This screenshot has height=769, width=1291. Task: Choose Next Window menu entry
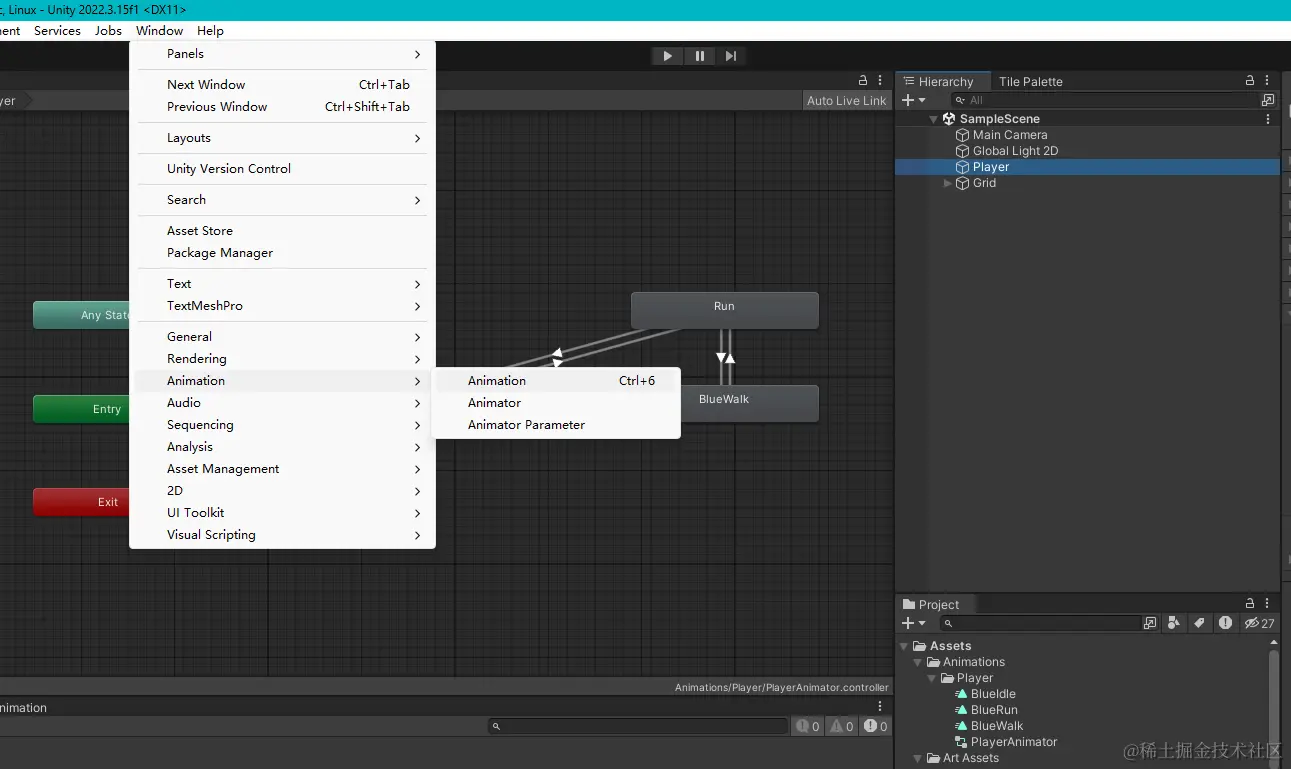(x=282, y=85)
